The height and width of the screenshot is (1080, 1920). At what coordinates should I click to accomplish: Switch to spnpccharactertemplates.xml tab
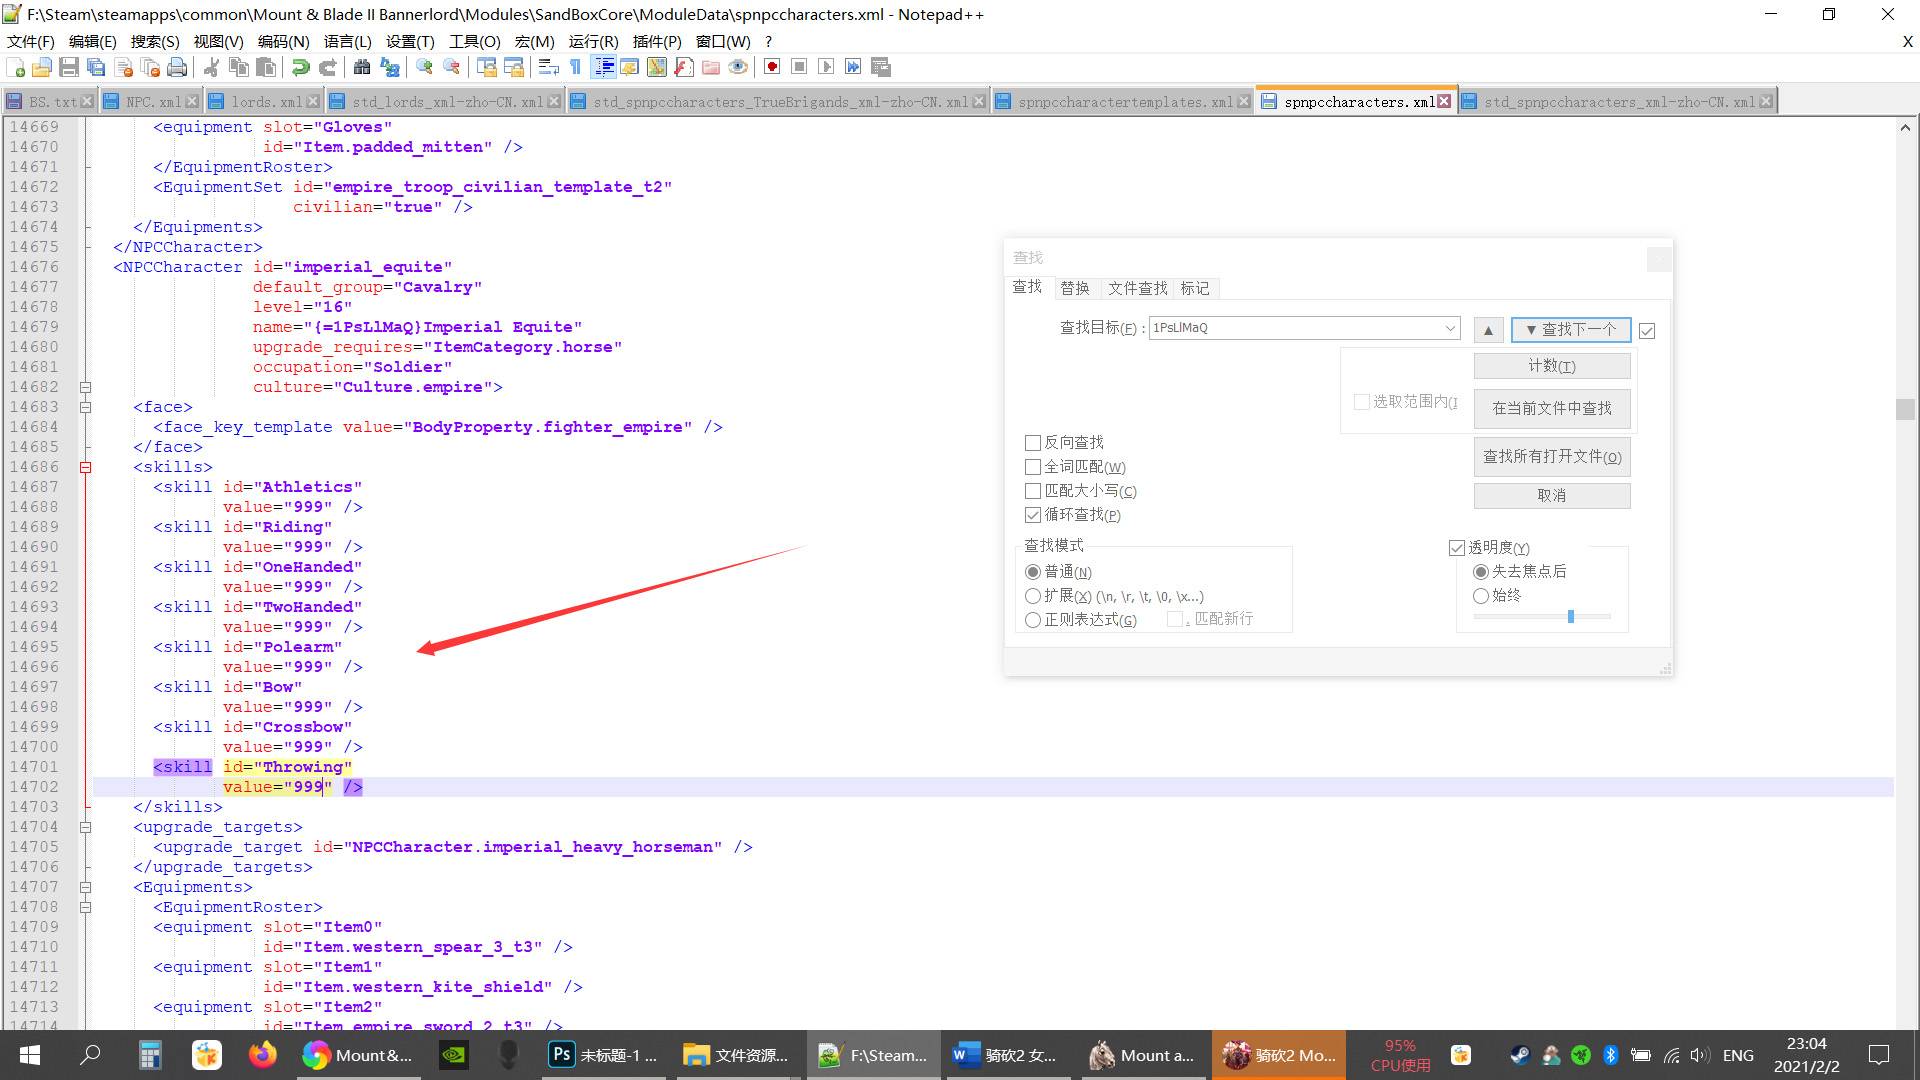[1122, 102]
